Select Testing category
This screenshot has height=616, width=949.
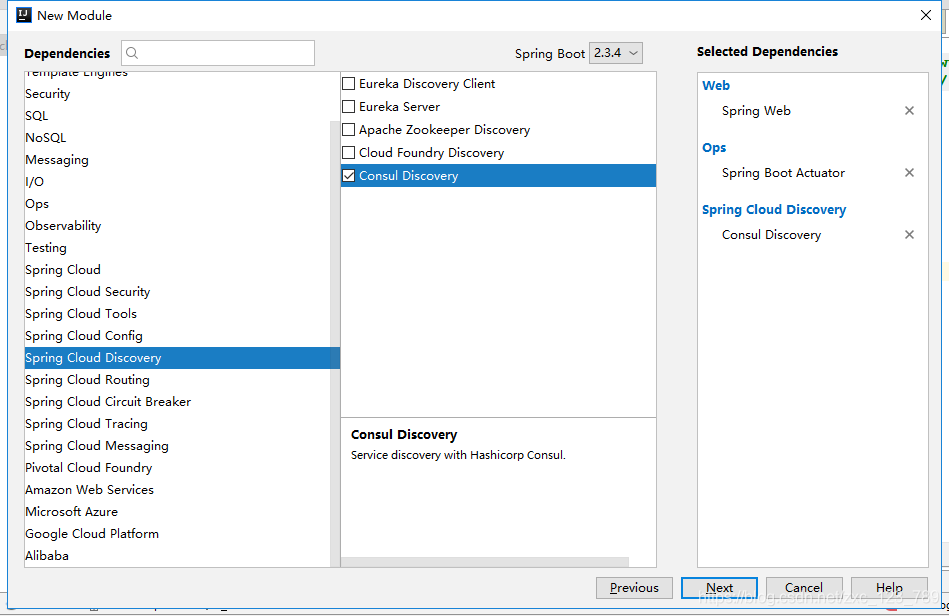[177, 247]
